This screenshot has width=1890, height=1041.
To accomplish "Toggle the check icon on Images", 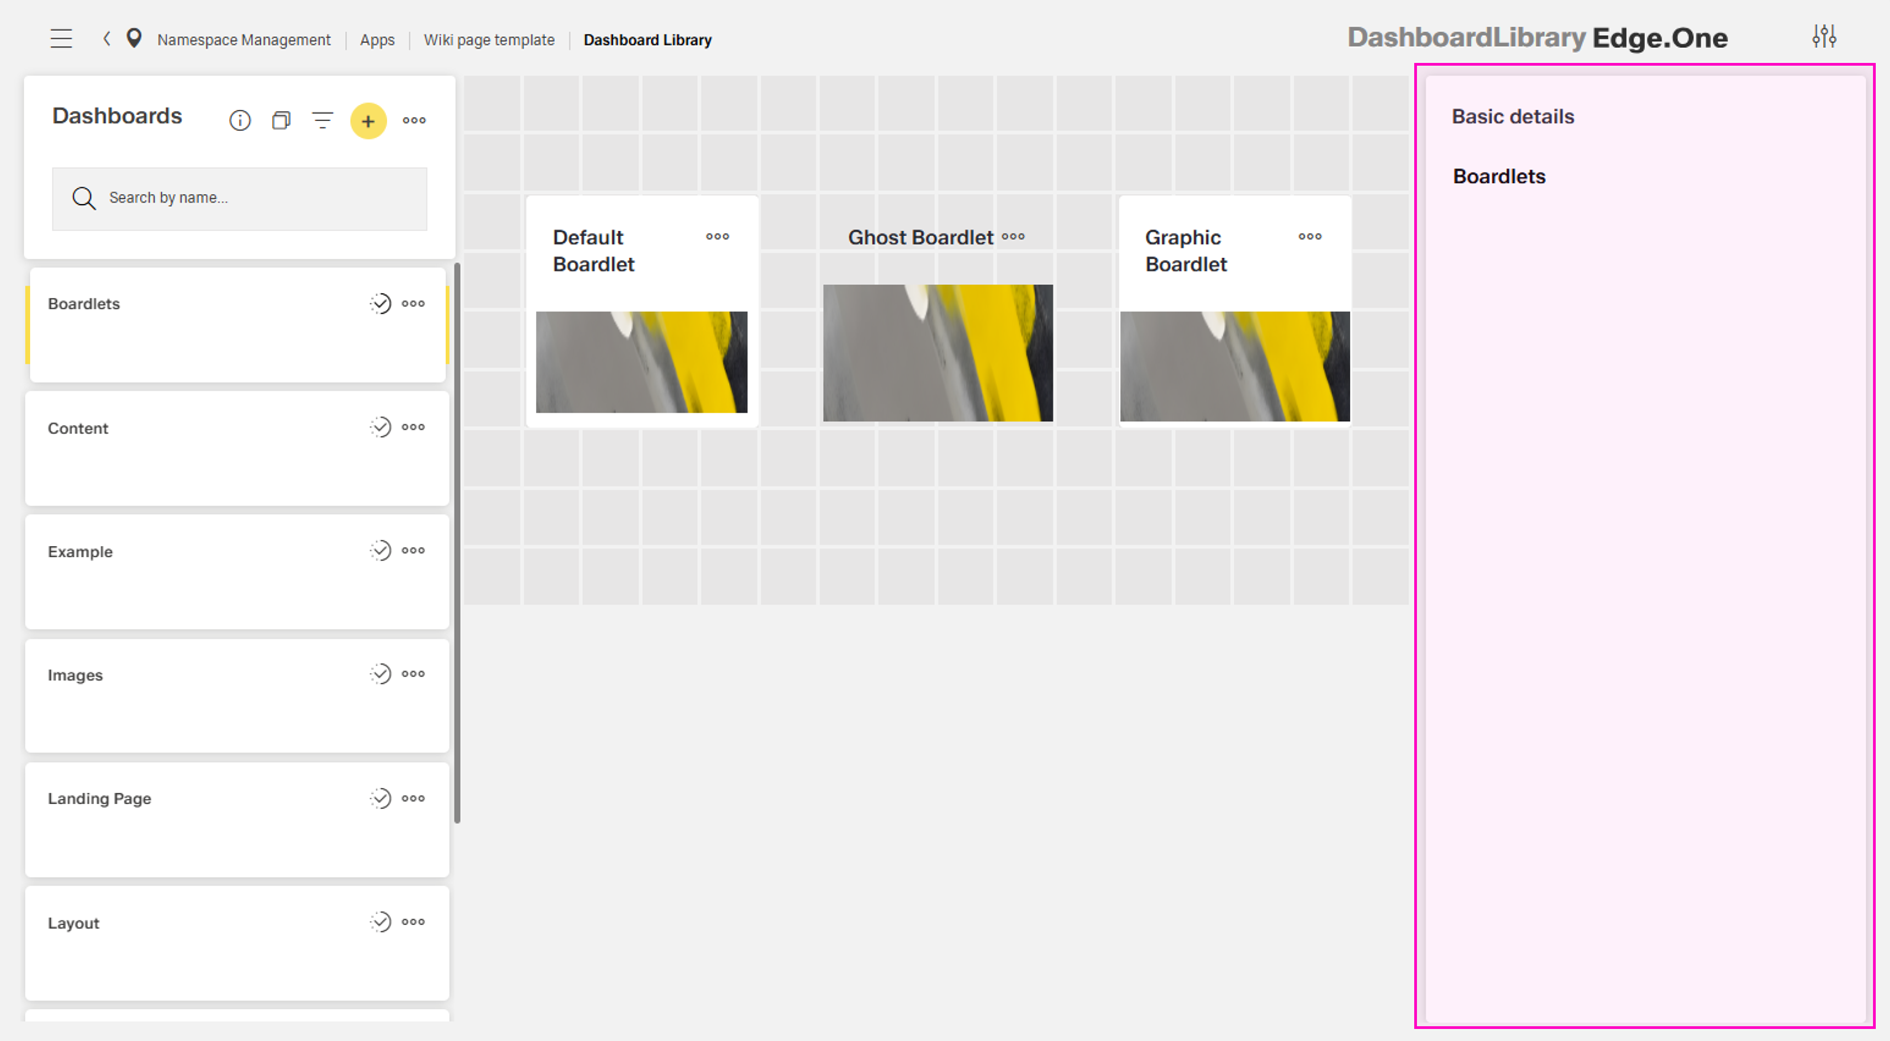I will 380,675.
